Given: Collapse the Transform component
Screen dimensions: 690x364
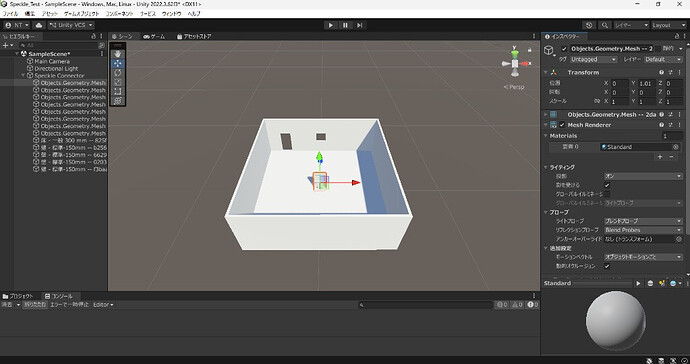Looking at the screenshot, I should 546,72.
